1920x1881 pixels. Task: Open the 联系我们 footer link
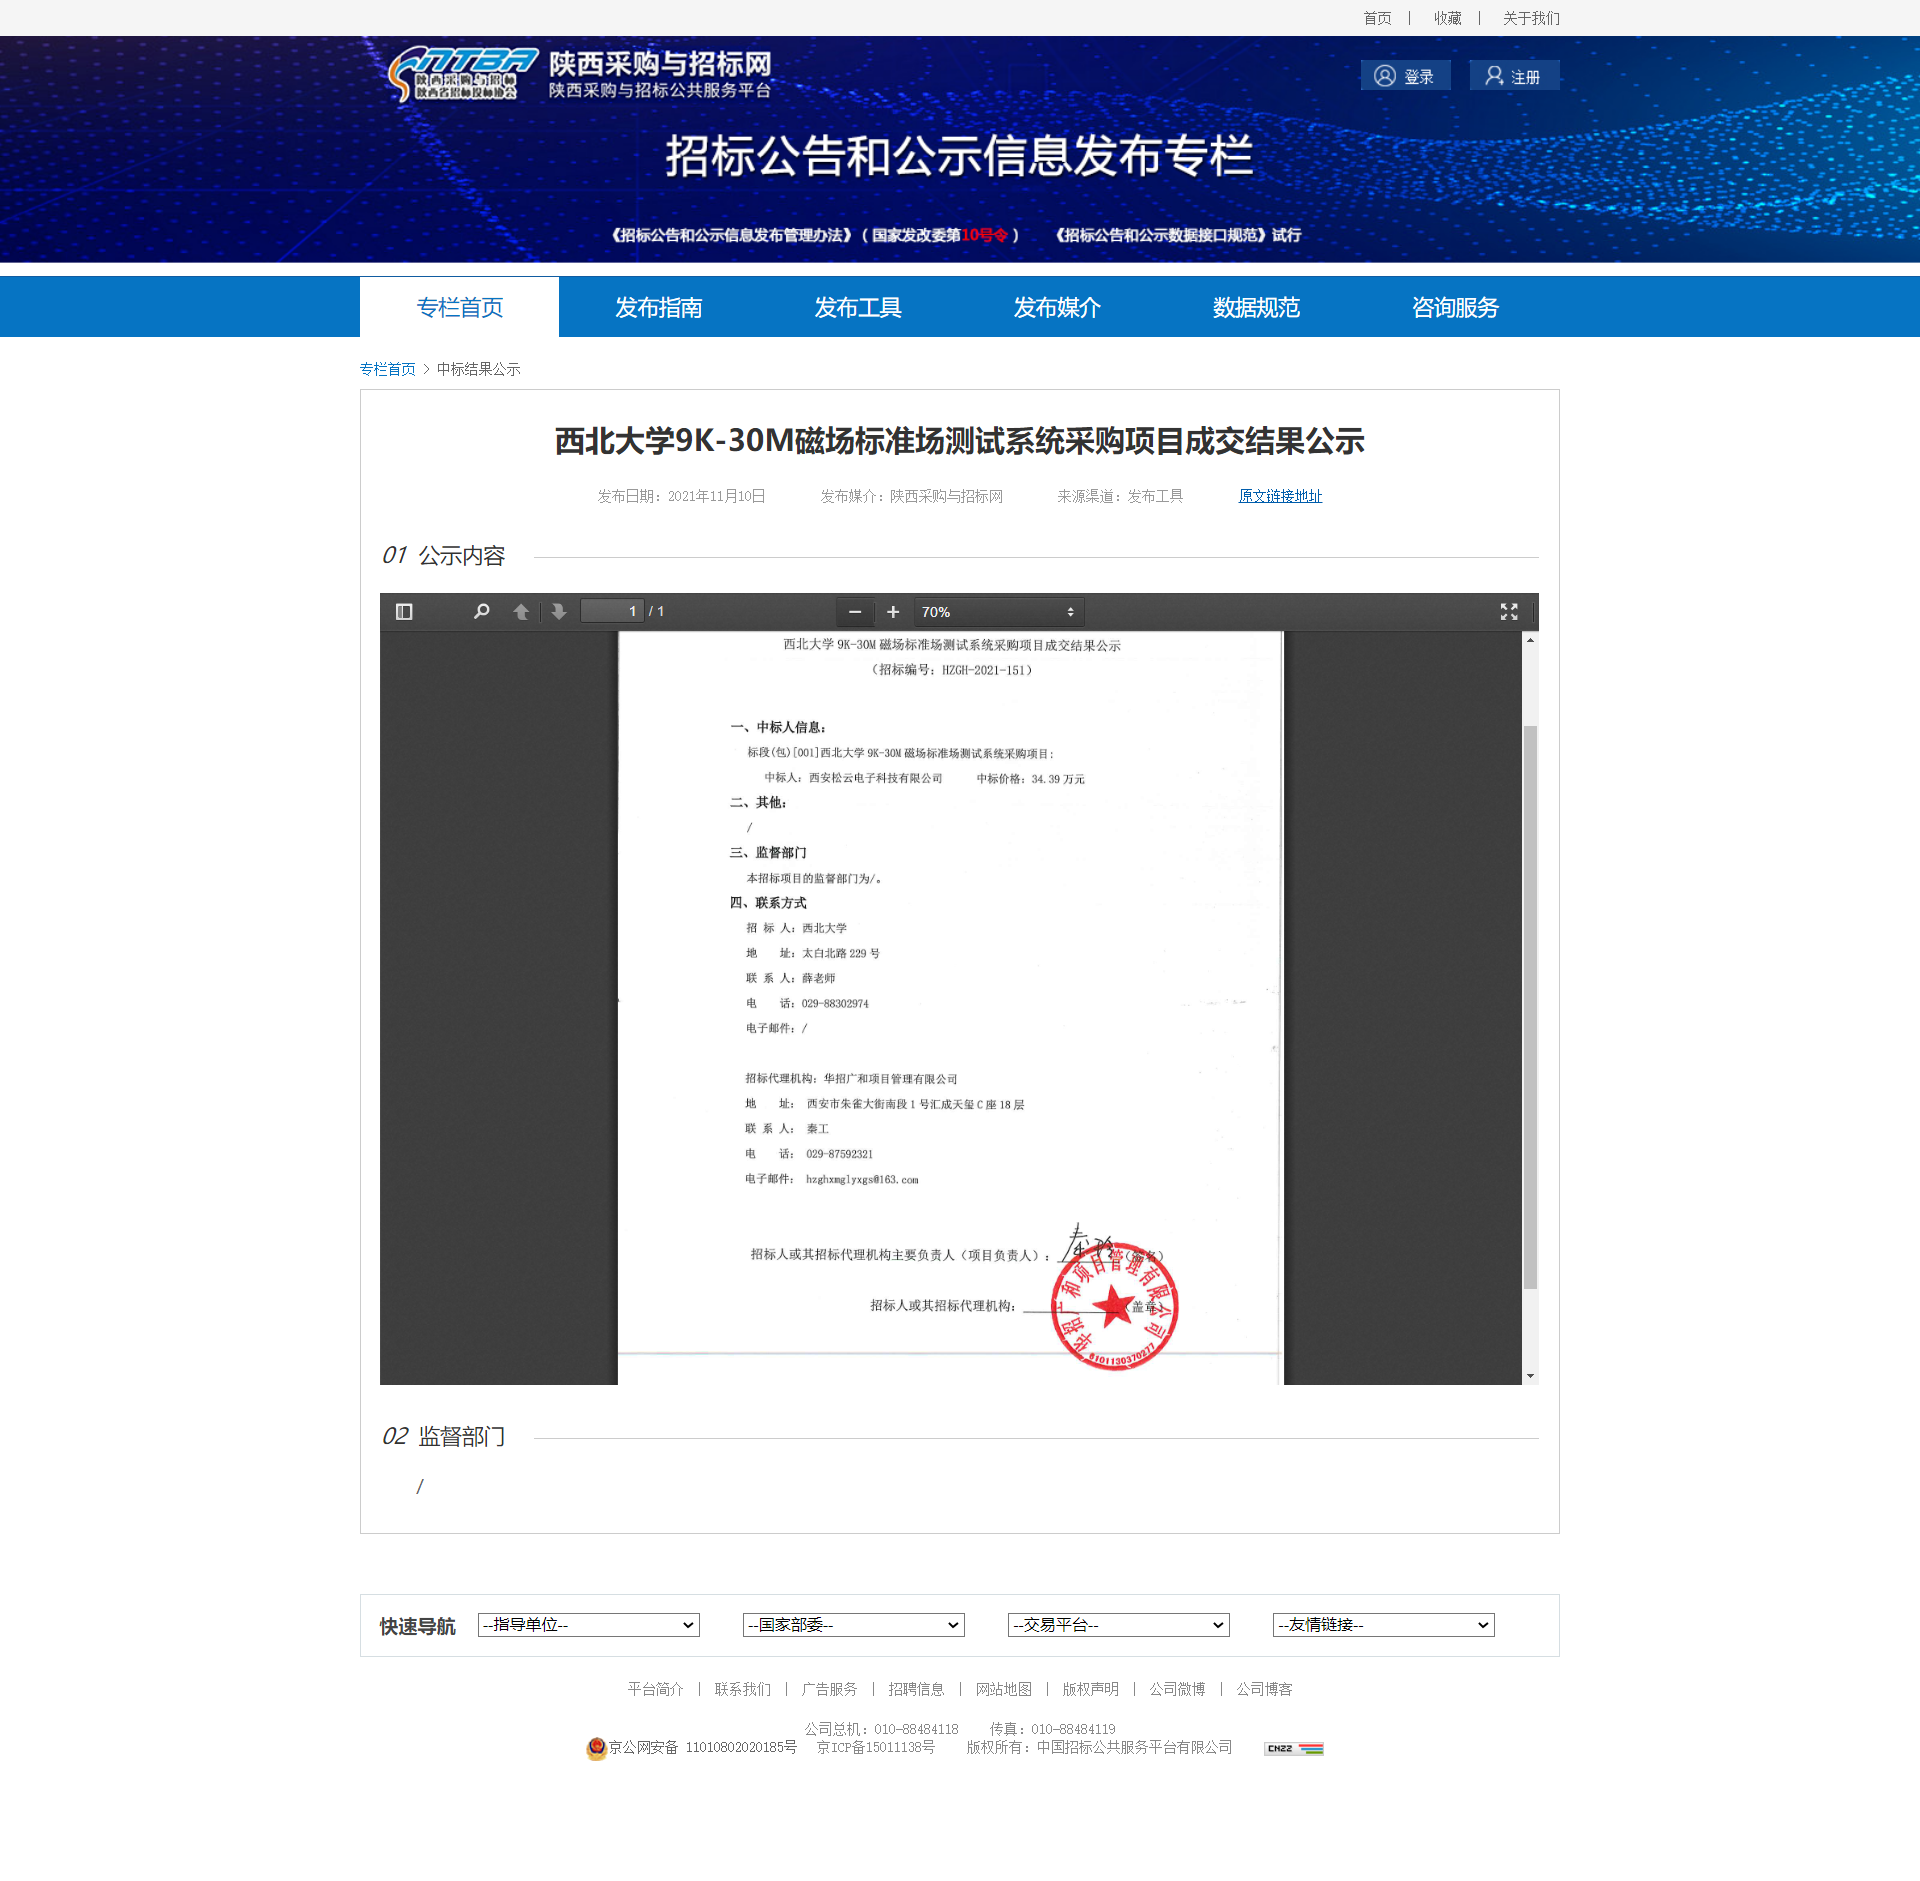[742, 1689]
